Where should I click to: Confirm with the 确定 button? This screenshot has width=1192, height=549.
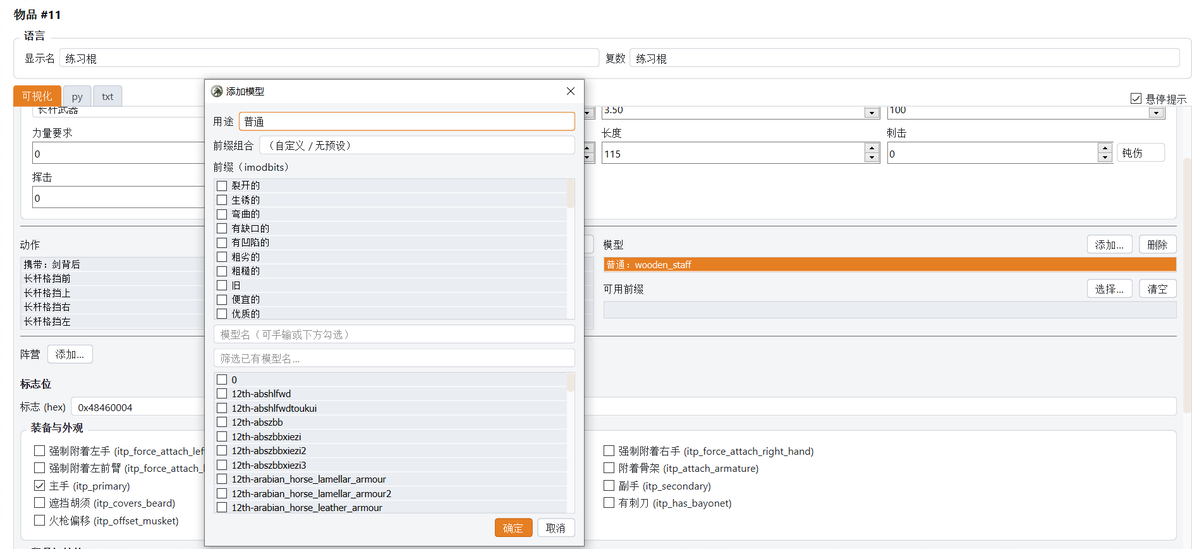pos(513,528)
